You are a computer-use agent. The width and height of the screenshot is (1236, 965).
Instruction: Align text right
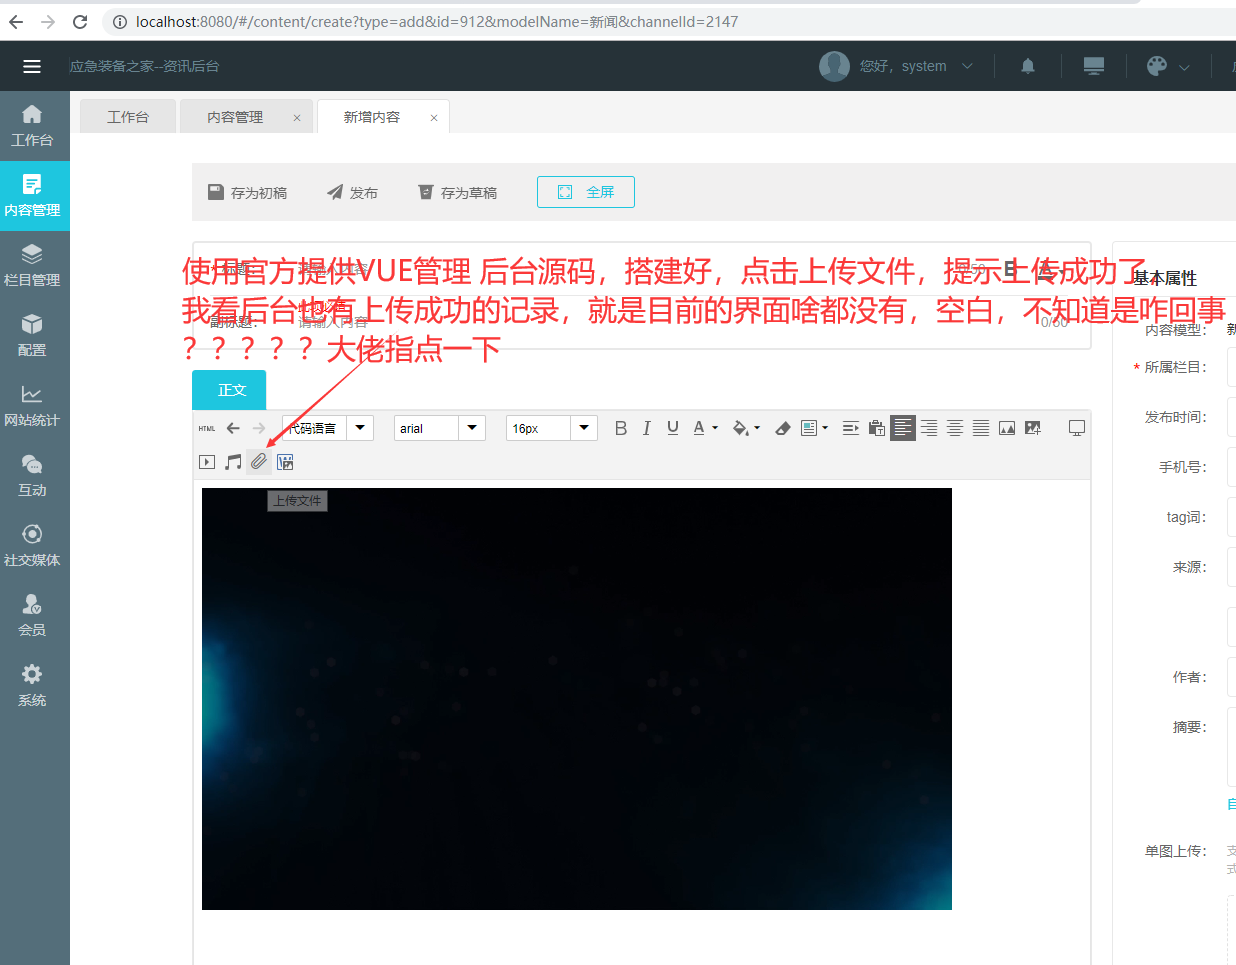[929, 428]
